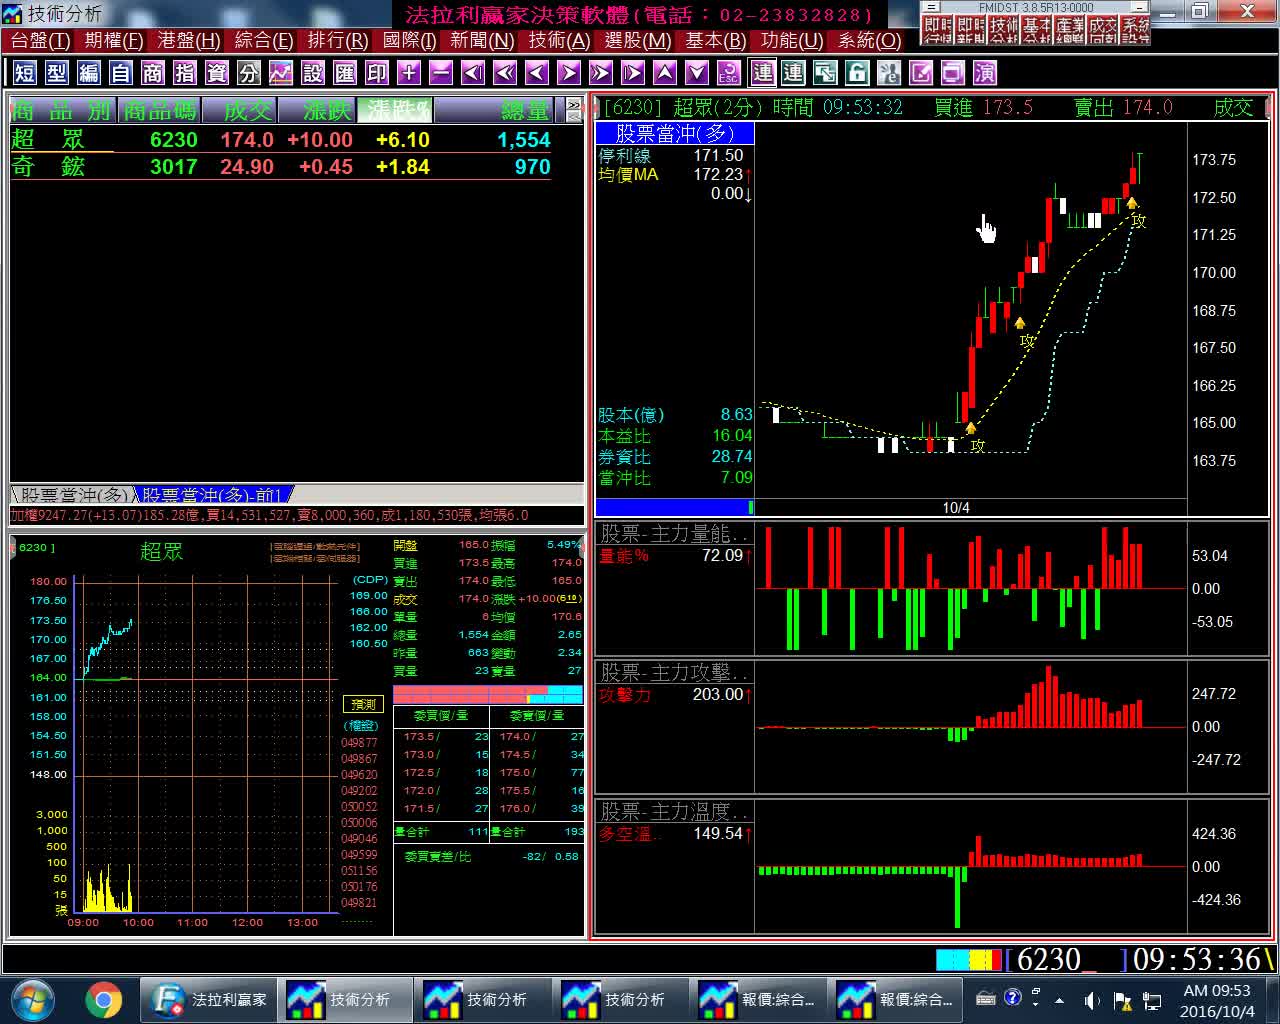1280x1024 pixels.
Task: Click the browser user toolbar icon
Action: (889, 73)
